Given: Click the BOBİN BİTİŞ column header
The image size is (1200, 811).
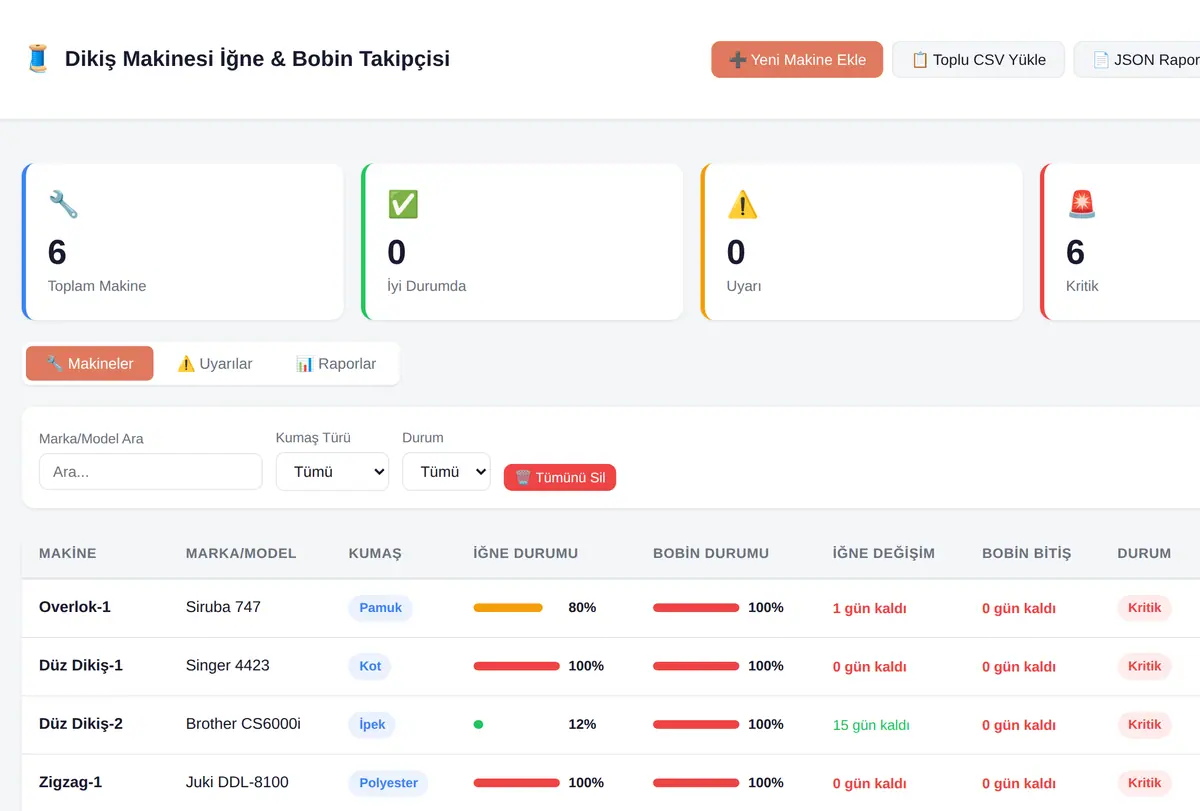Looking at the screenshot, I should pyautogui.click(x=1027, y=553).
